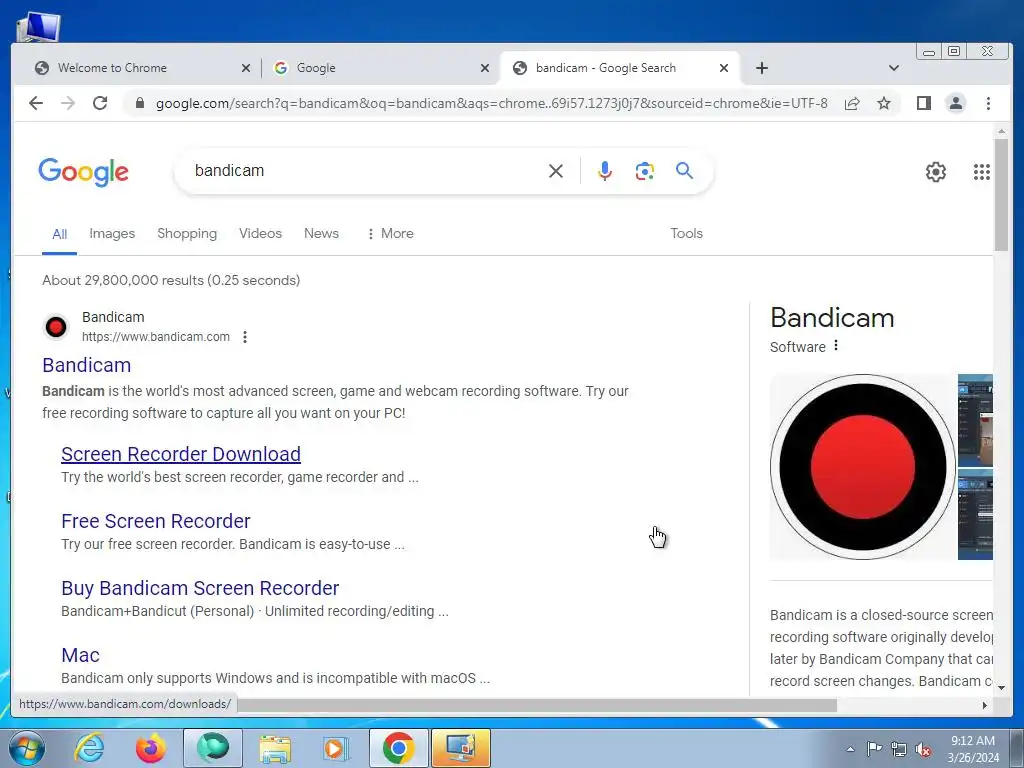Click the Chrome taskbar button
The height and width of the screenshot is (768, 1024).
(398, 748)
